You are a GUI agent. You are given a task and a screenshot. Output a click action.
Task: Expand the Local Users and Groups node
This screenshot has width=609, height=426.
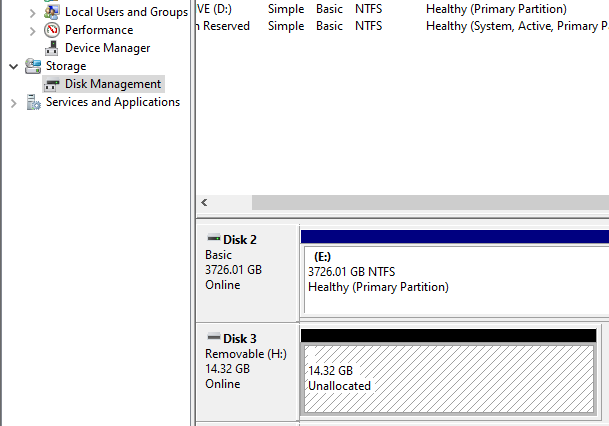click(x=33, y=12)
